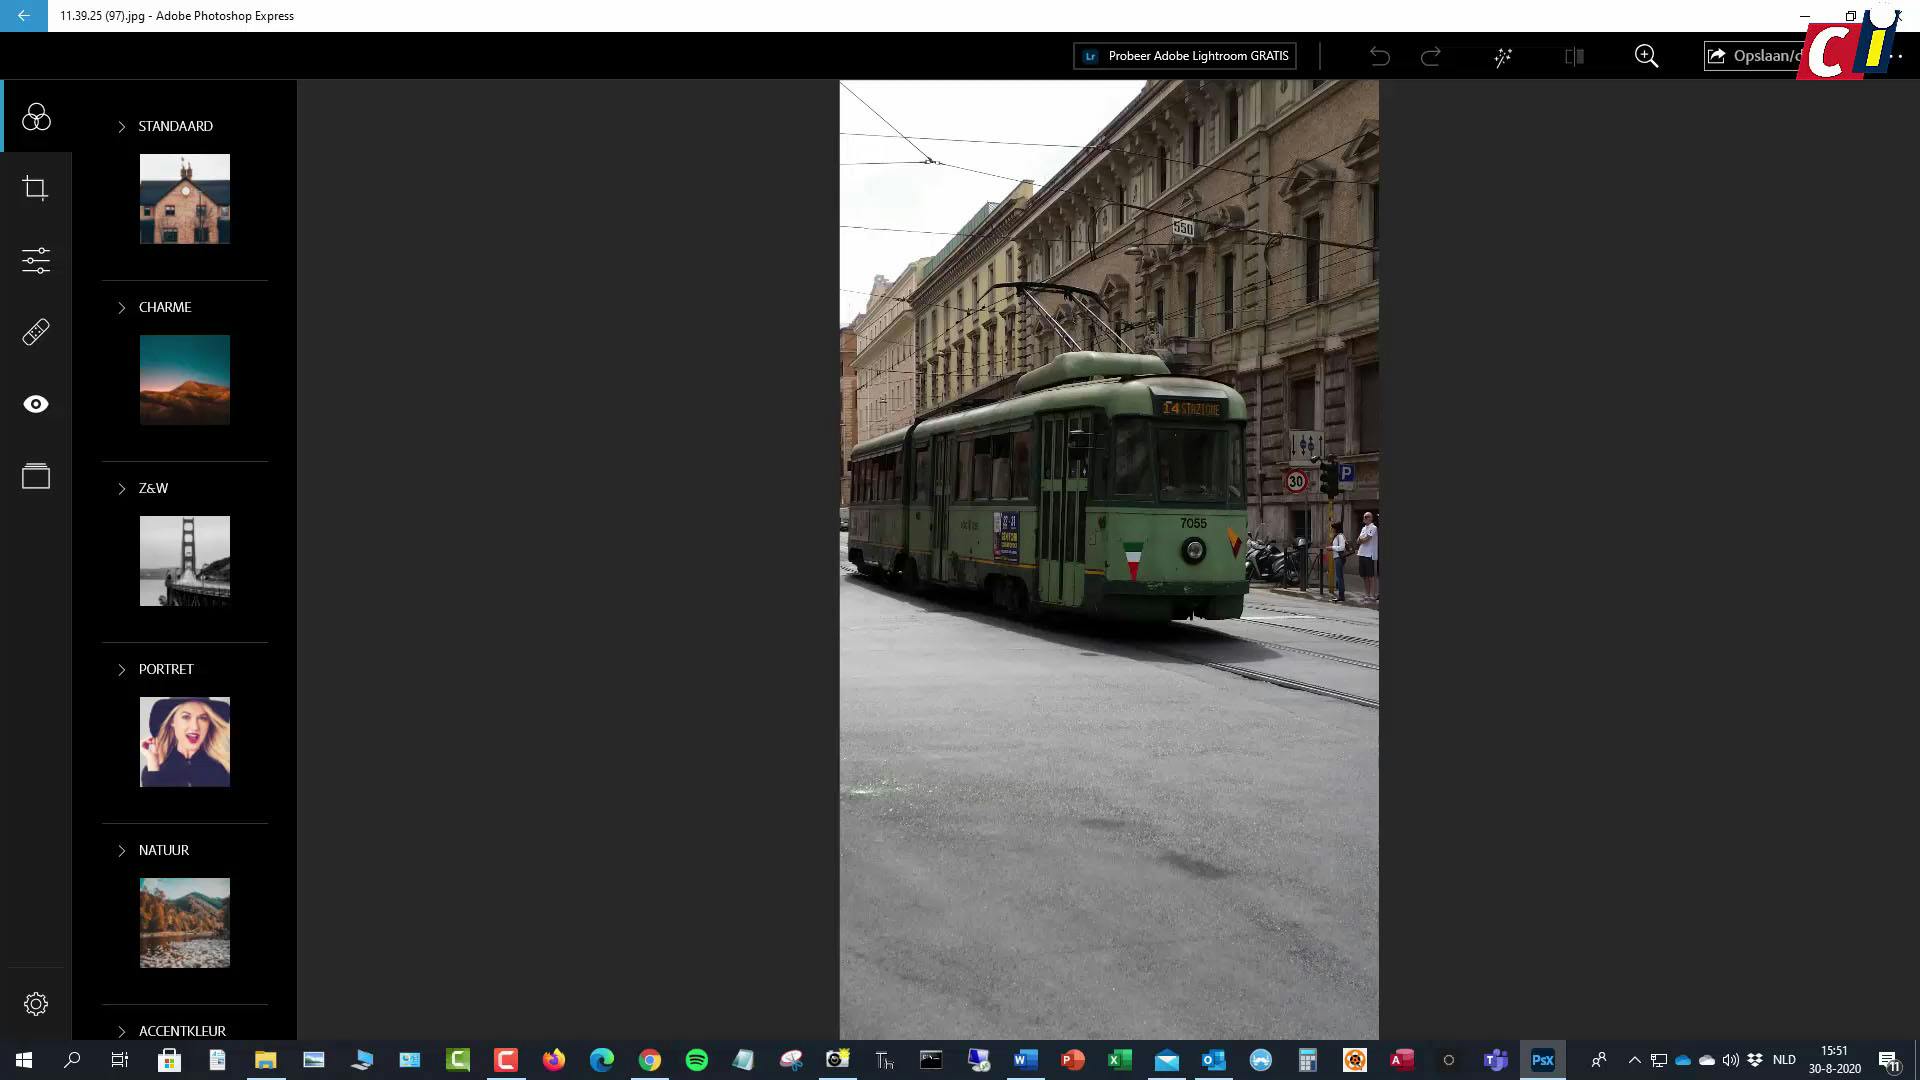Open Microsoft Store from taskbar
This screenshot has height=1080, width=1920.
tap(169, 1060)
